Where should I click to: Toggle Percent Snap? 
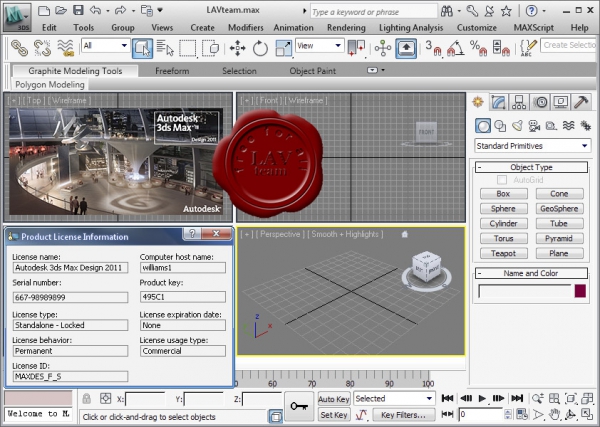click(478, 48)
